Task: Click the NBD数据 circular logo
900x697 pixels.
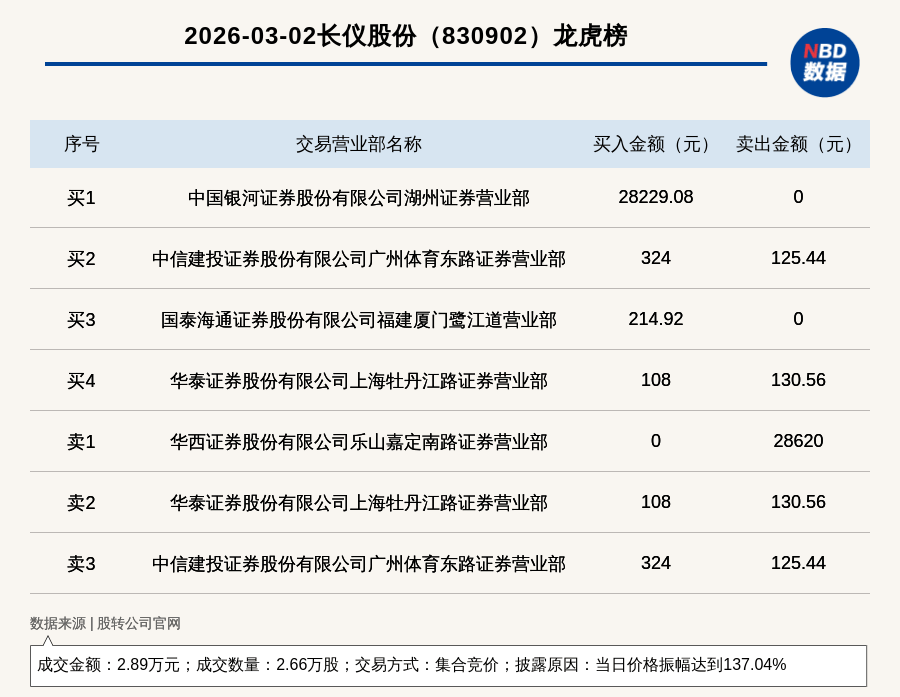Action: point(824,63)
